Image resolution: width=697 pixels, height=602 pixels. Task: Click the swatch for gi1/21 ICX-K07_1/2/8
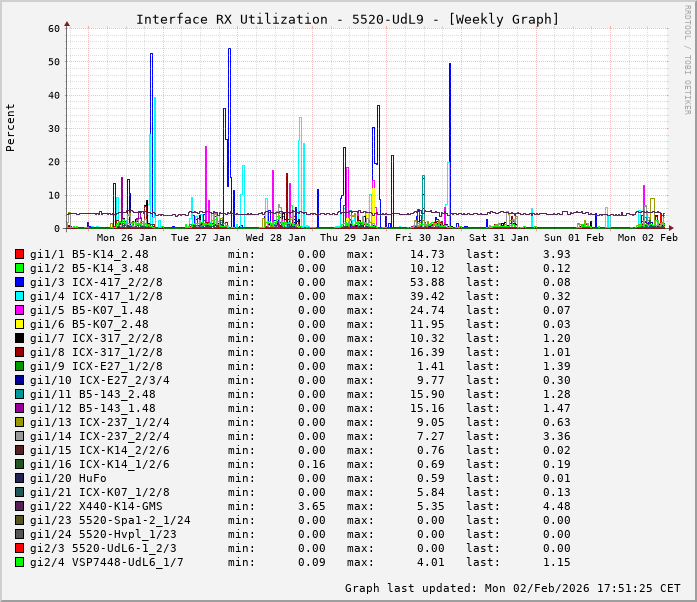coord(19,492)
